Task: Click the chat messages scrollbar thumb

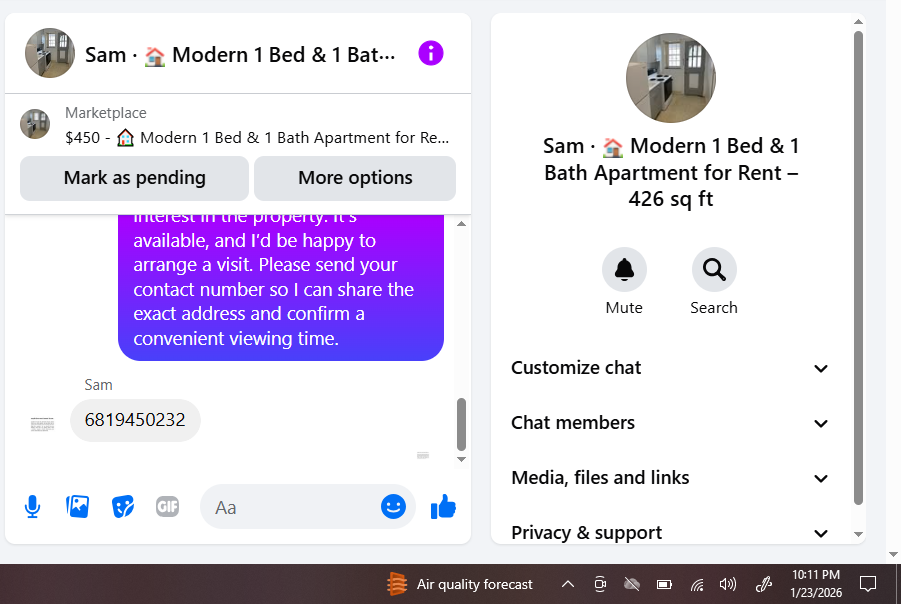Action: tap(461, 424)
